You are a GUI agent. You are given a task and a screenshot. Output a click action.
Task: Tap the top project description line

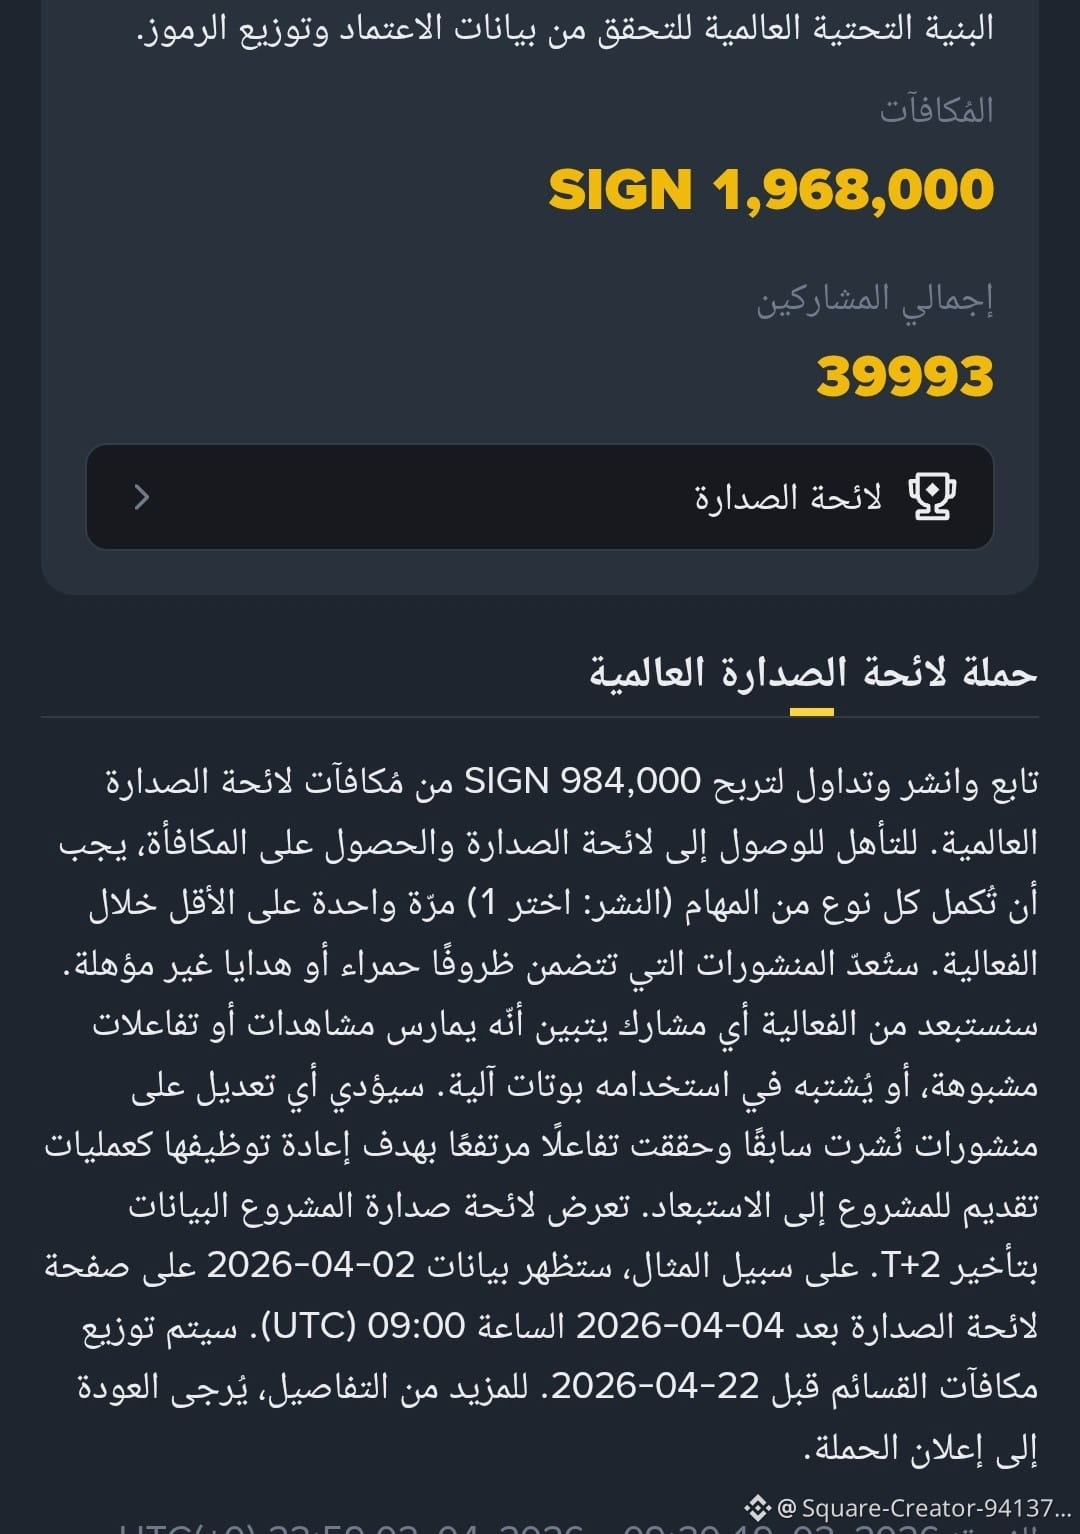point(566,28)
